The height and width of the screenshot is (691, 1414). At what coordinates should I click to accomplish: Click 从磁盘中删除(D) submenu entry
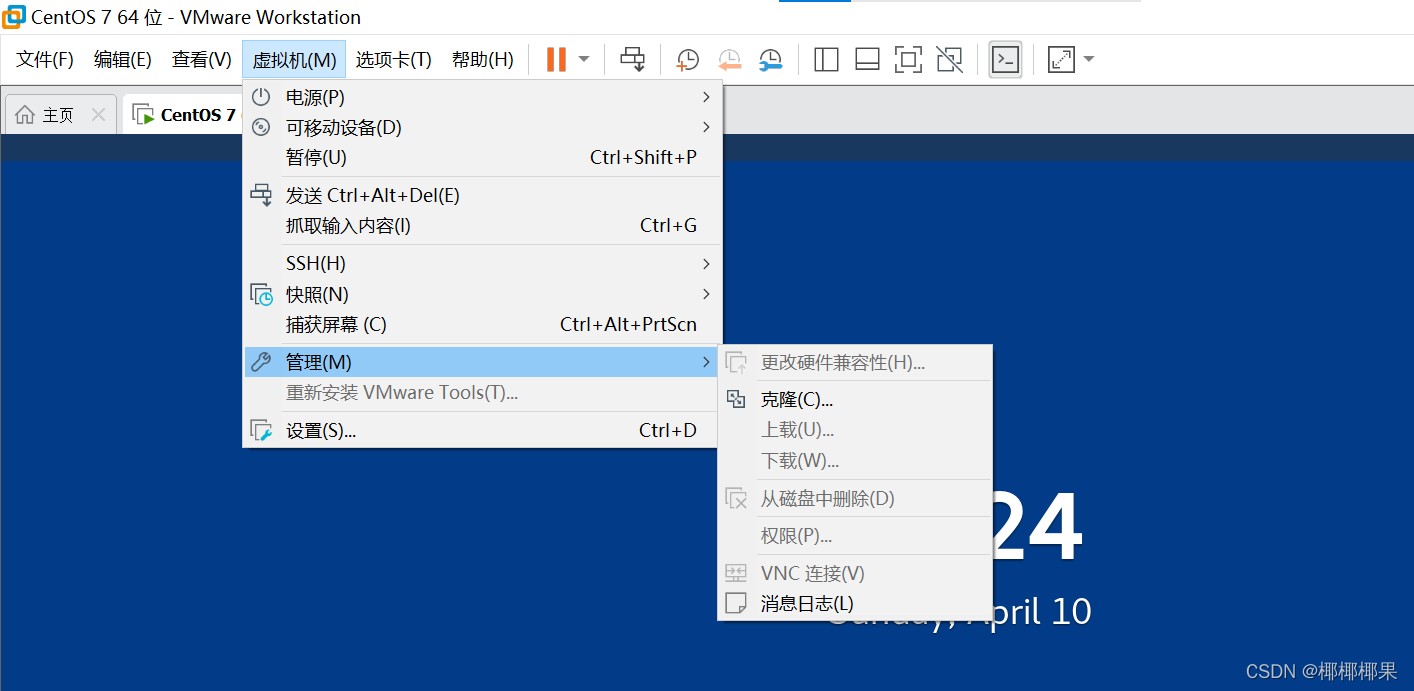coord(855,498)
